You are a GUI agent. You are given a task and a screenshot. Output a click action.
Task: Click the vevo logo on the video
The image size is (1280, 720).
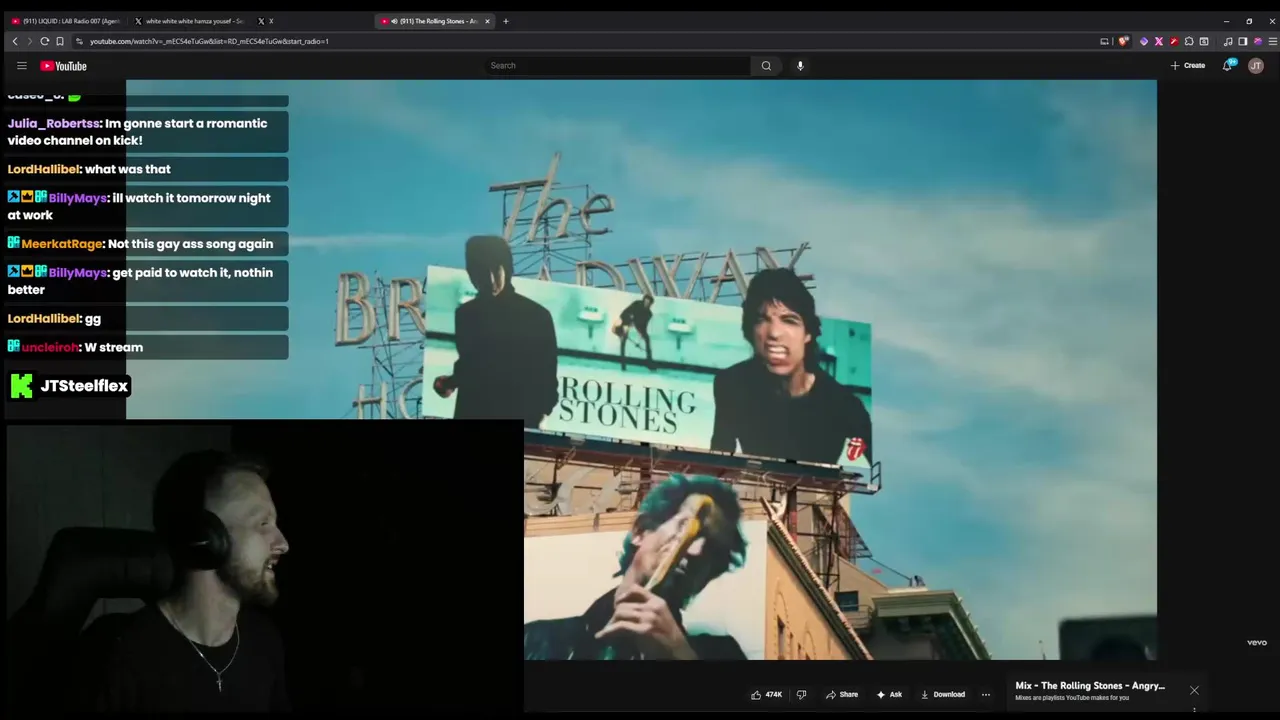click(1257, 643)
